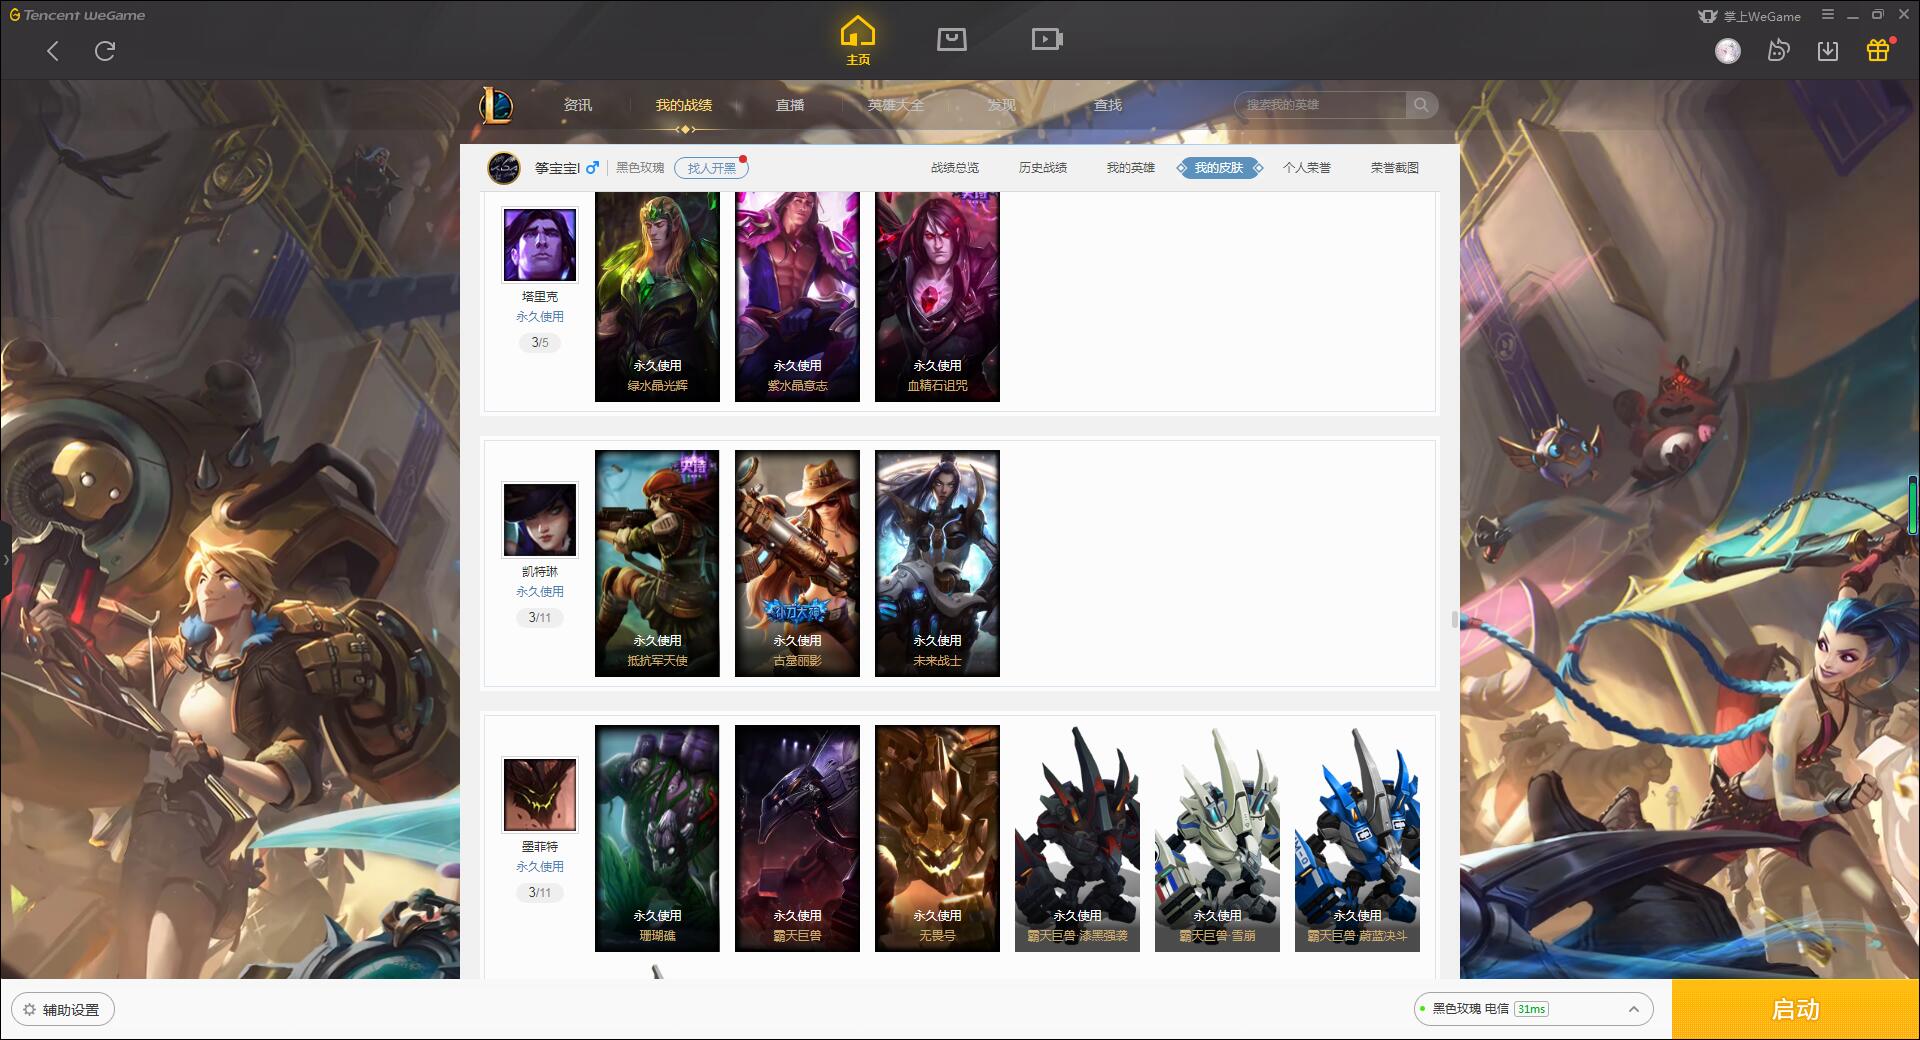Click the 永久使用 label under 墨菲特
This screenshot has height=1040, width=1920.
[x=540, y=866]
